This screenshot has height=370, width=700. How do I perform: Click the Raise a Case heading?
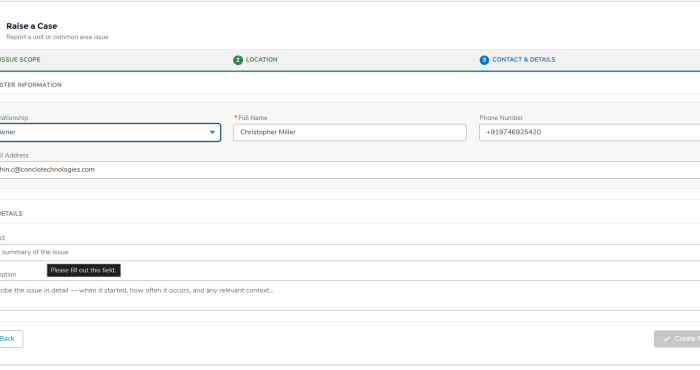(x=32, y=26)
